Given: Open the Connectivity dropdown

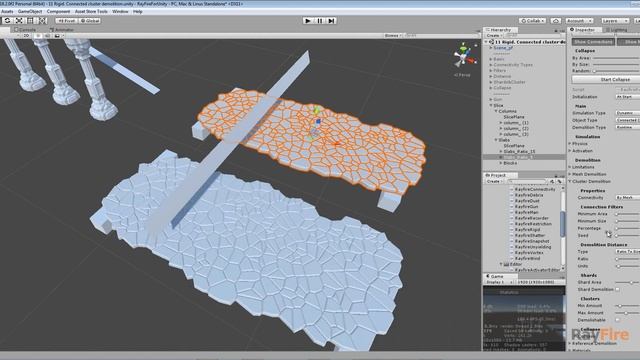Looking at the screenshot, I should 627,198.
